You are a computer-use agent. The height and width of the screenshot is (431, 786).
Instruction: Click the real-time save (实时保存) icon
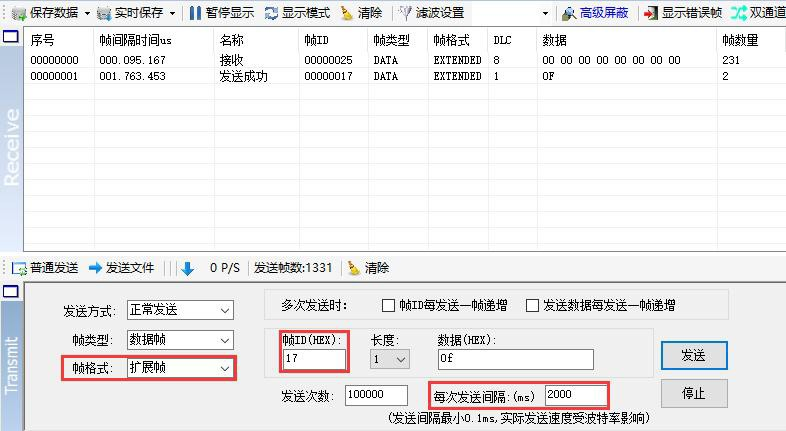coord(104,13)
